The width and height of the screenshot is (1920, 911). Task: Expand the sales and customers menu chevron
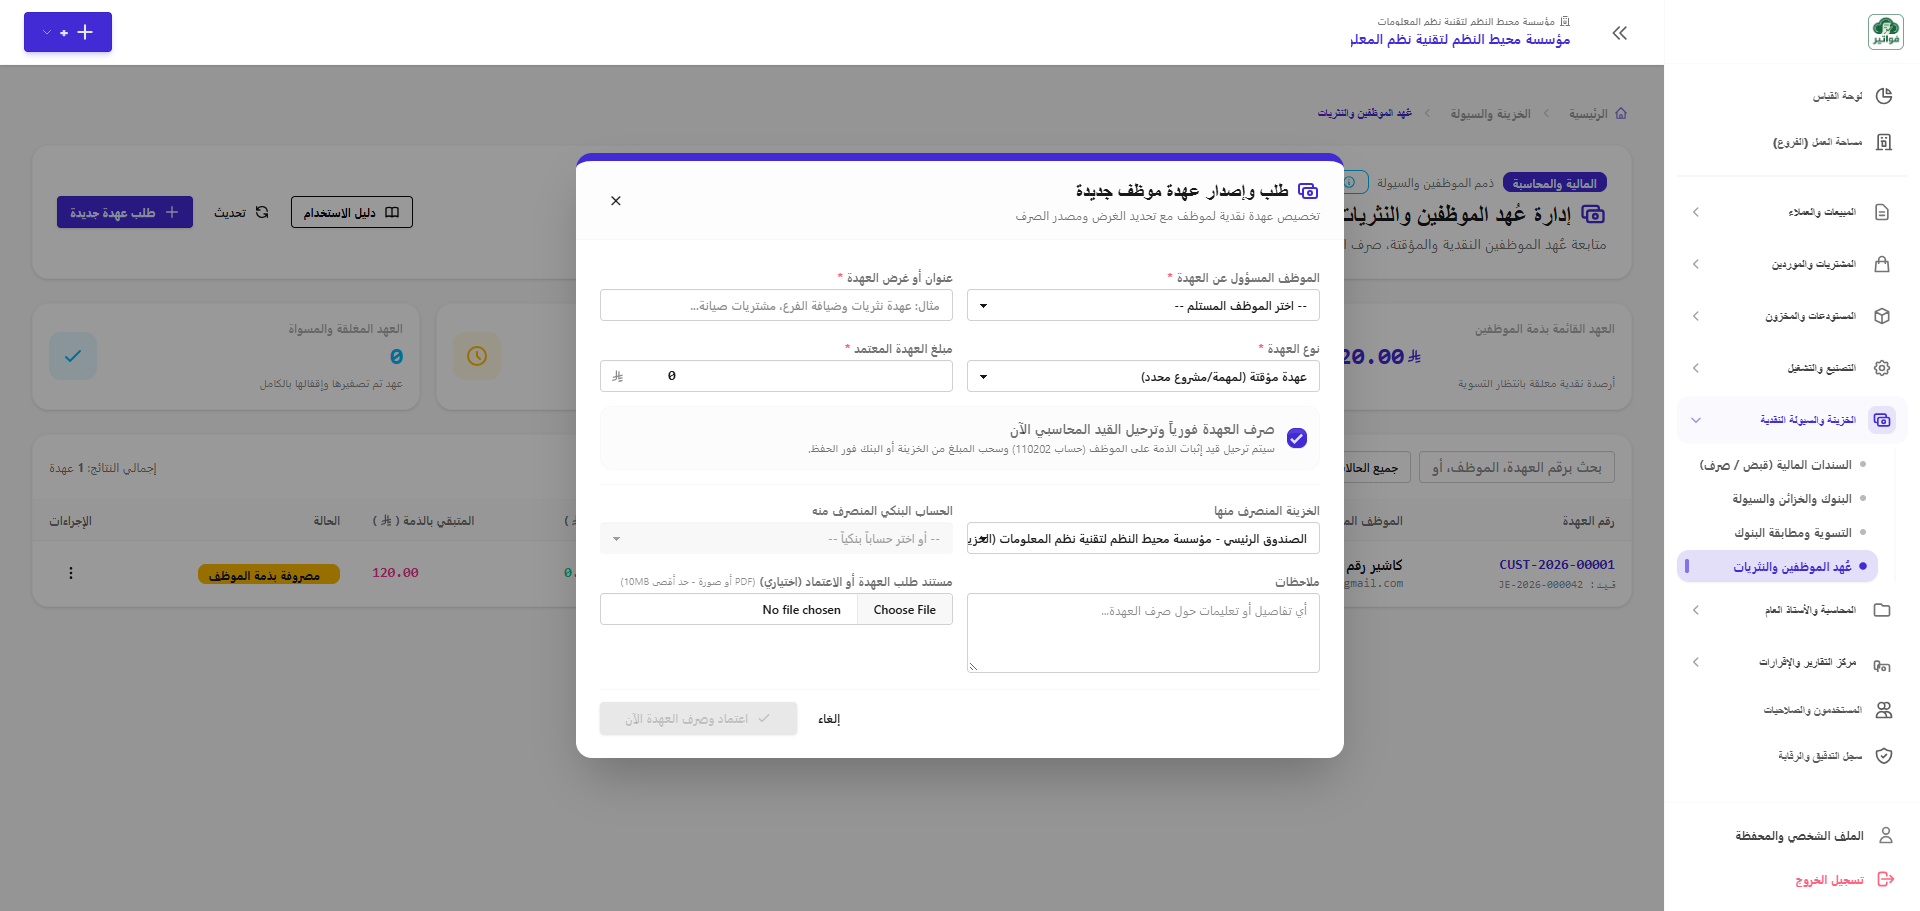pos(1696,212)
